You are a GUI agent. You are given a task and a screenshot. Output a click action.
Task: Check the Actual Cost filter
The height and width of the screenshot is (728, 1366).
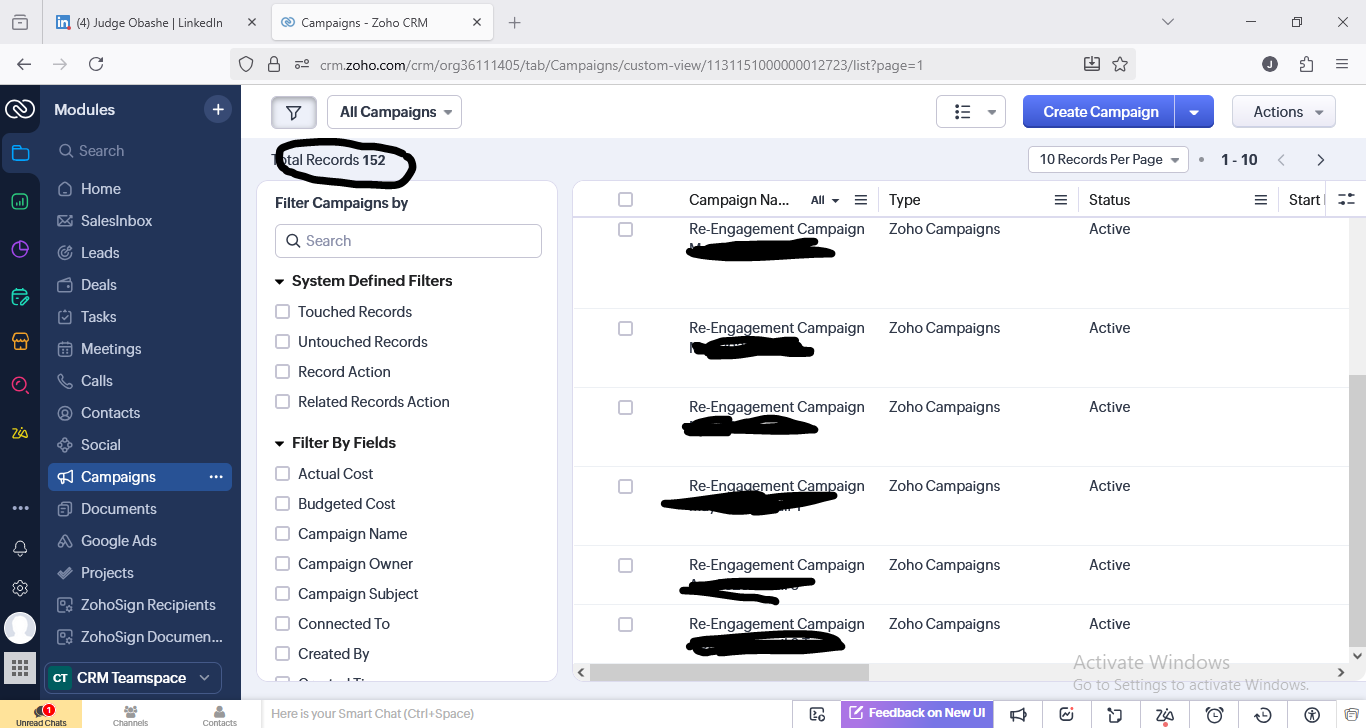pyautogui.click(x=282, y=474)
